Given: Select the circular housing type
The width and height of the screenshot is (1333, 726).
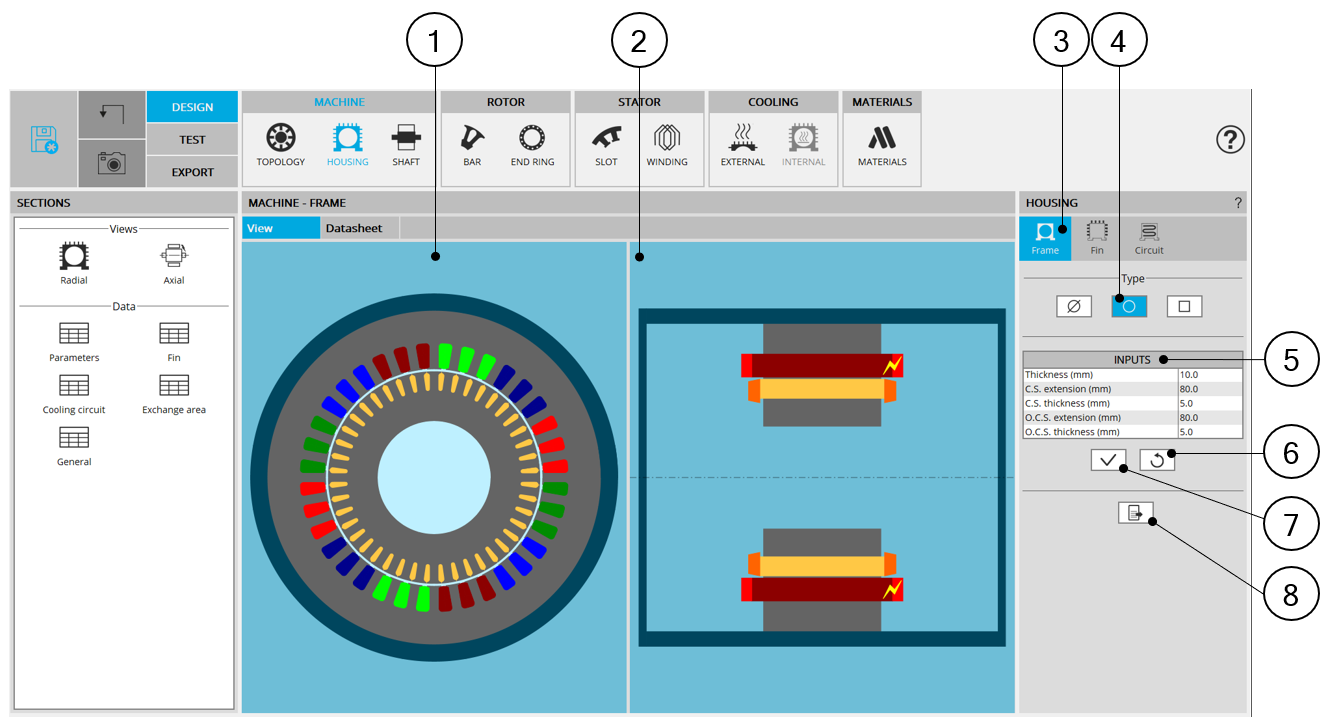Looking at the screenshot, I should pos(1129,307).
